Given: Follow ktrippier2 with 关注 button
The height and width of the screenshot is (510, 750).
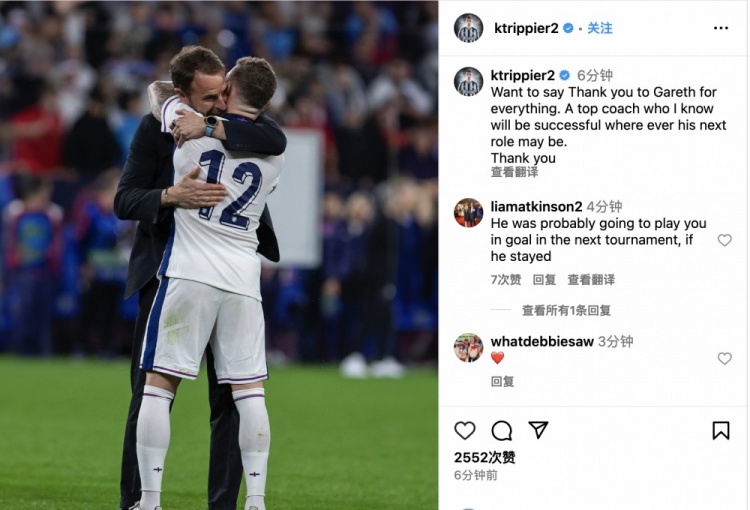Looking at the screenshot, I should pos(600,28).
